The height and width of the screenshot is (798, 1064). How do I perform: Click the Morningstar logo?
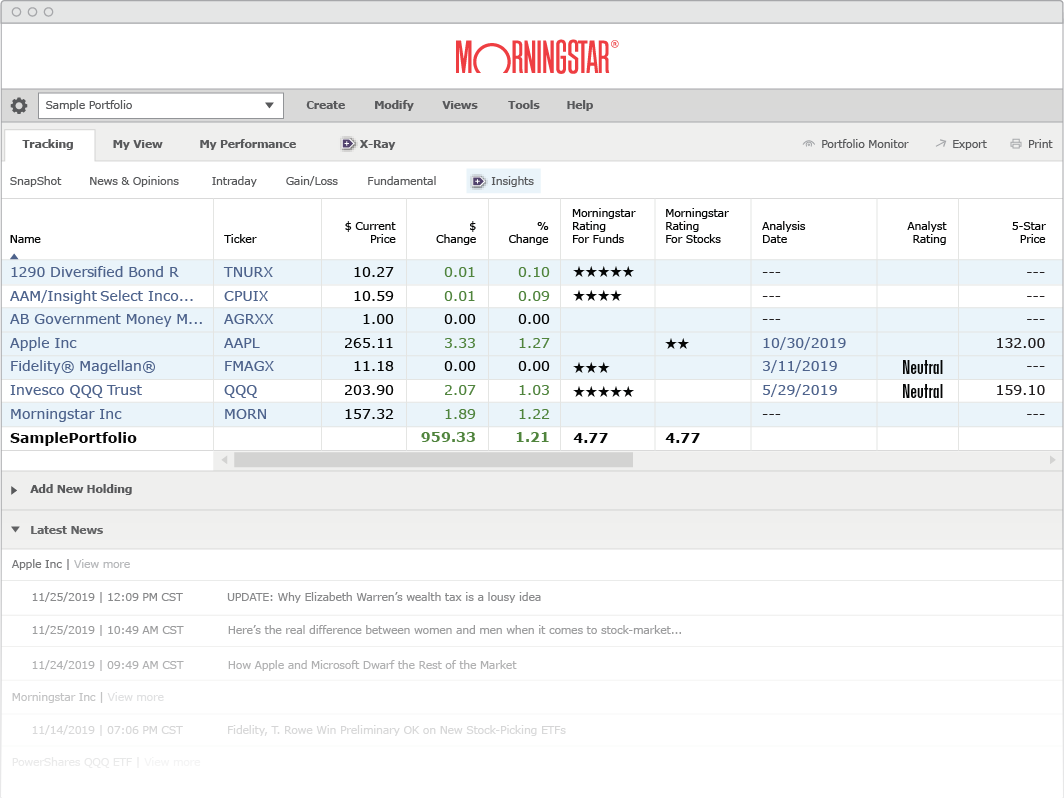[537, 57]
